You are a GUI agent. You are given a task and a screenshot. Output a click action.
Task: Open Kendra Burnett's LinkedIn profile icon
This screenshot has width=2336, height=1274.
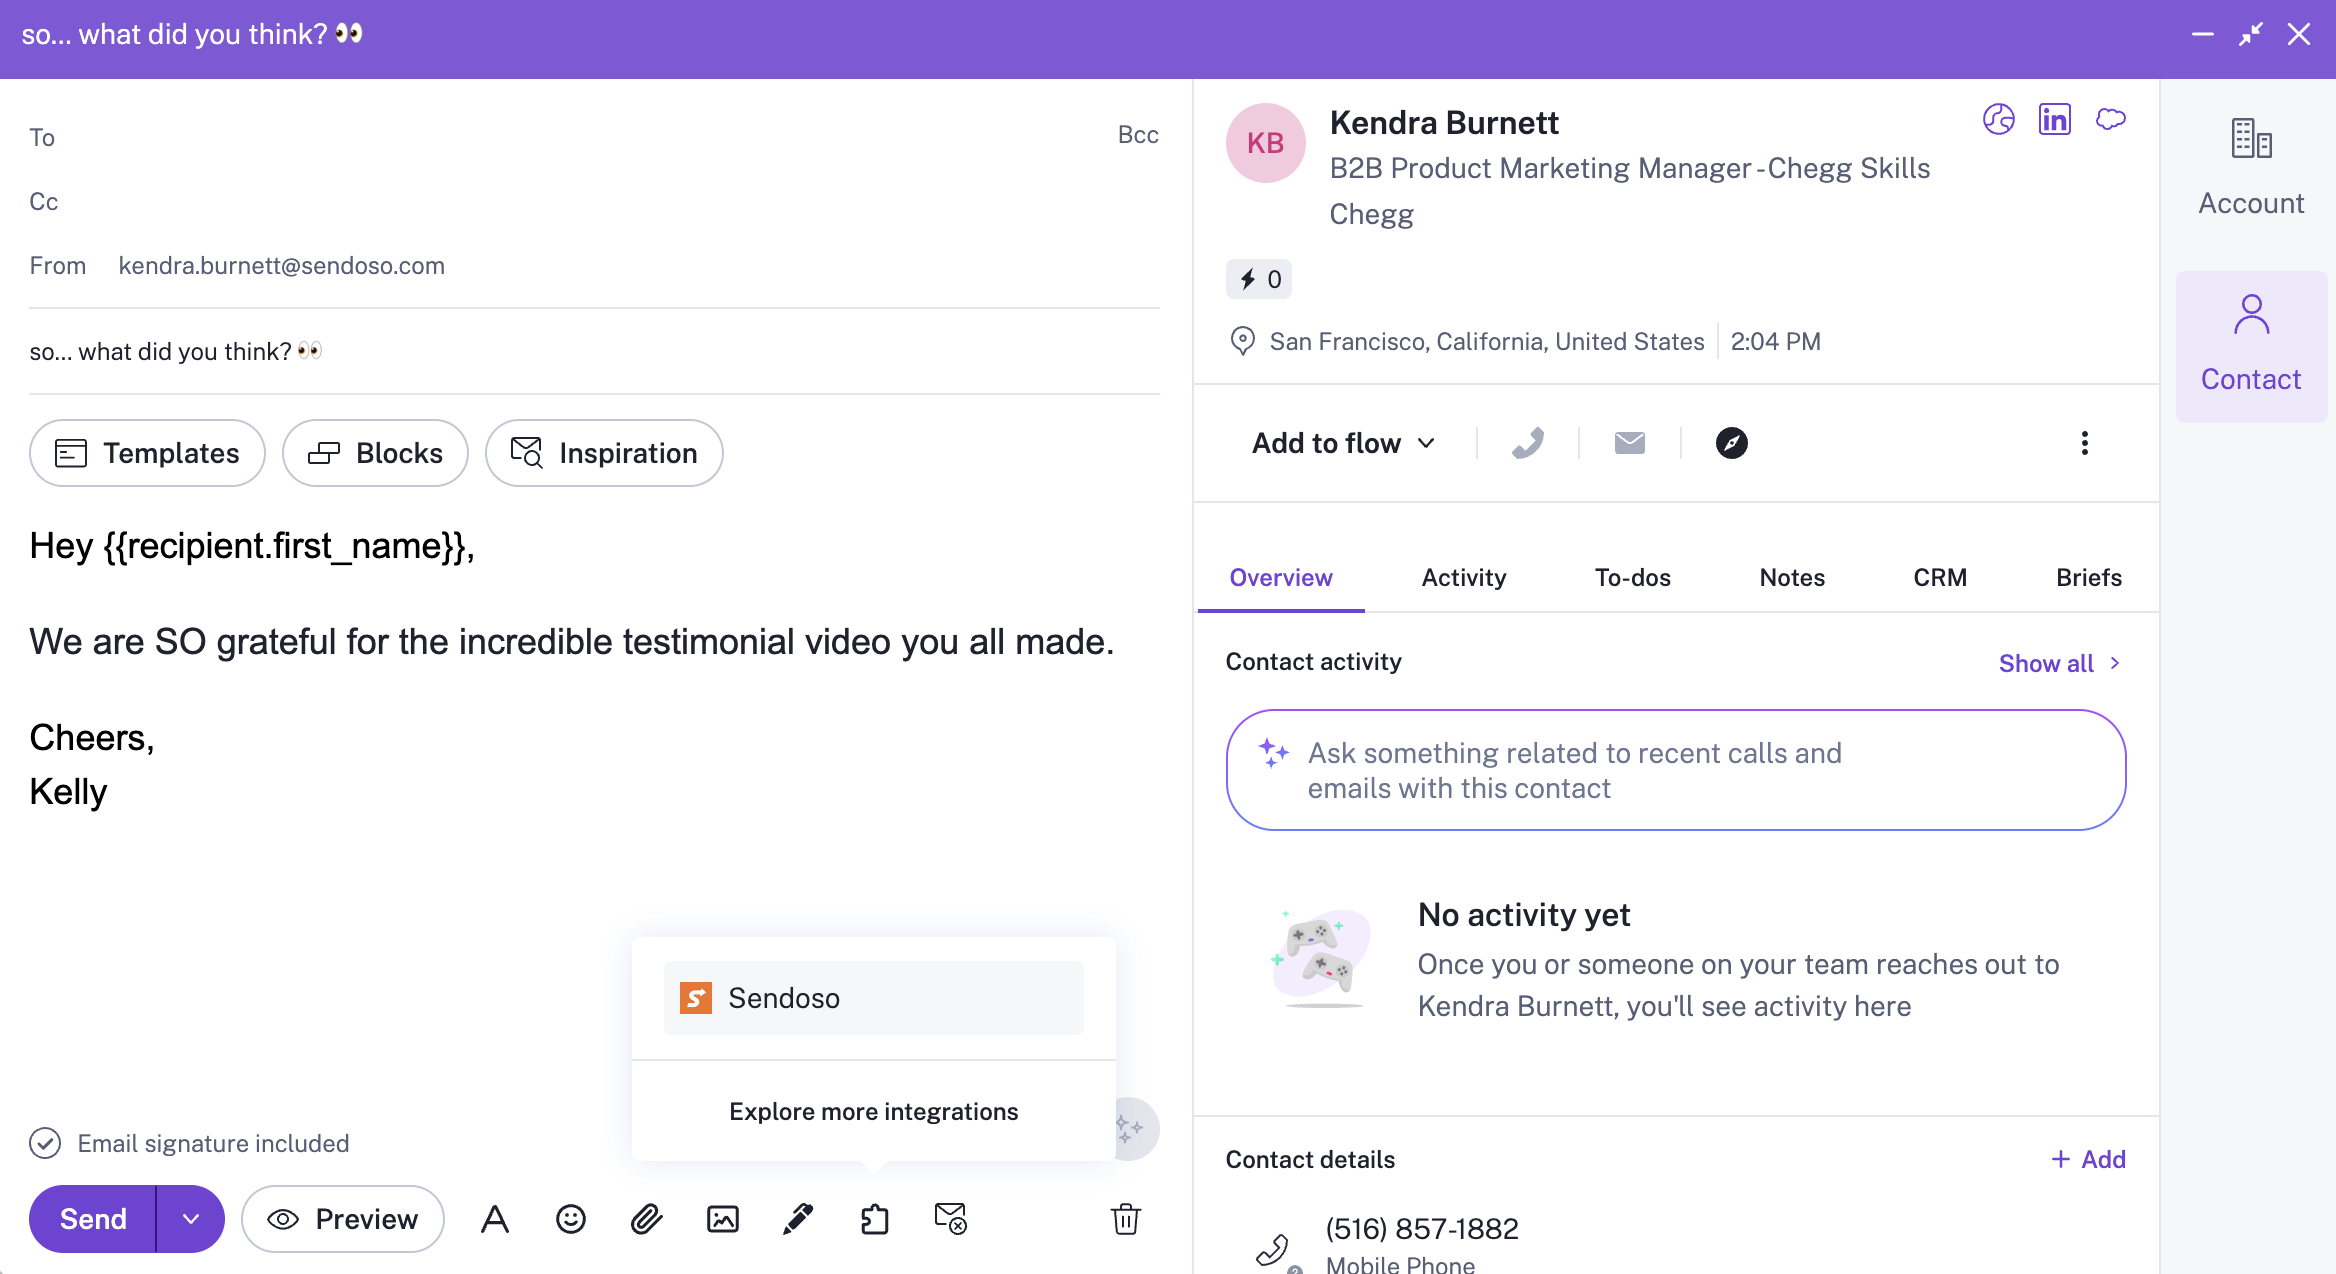[x=2054, y=120]
